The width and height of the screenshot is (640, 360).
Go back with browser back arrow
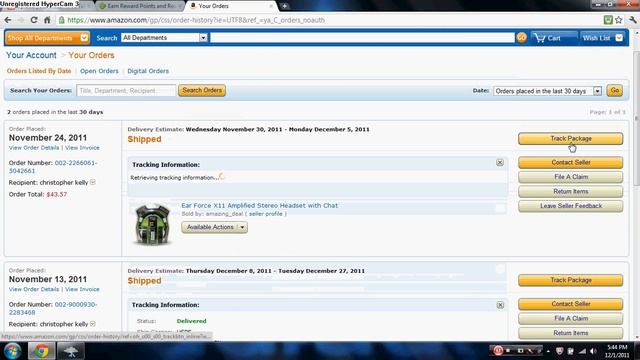[x=8, y=20]
